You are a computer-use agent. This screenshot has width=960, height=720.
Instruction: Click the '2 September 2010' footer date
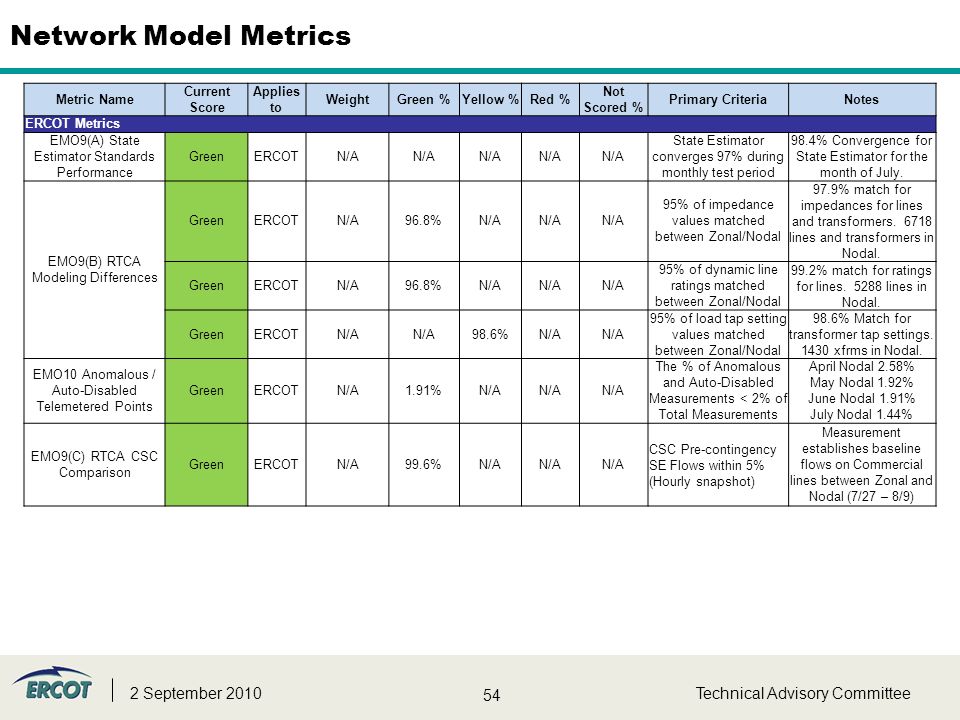pyautogui.click(x=195, y=693)
